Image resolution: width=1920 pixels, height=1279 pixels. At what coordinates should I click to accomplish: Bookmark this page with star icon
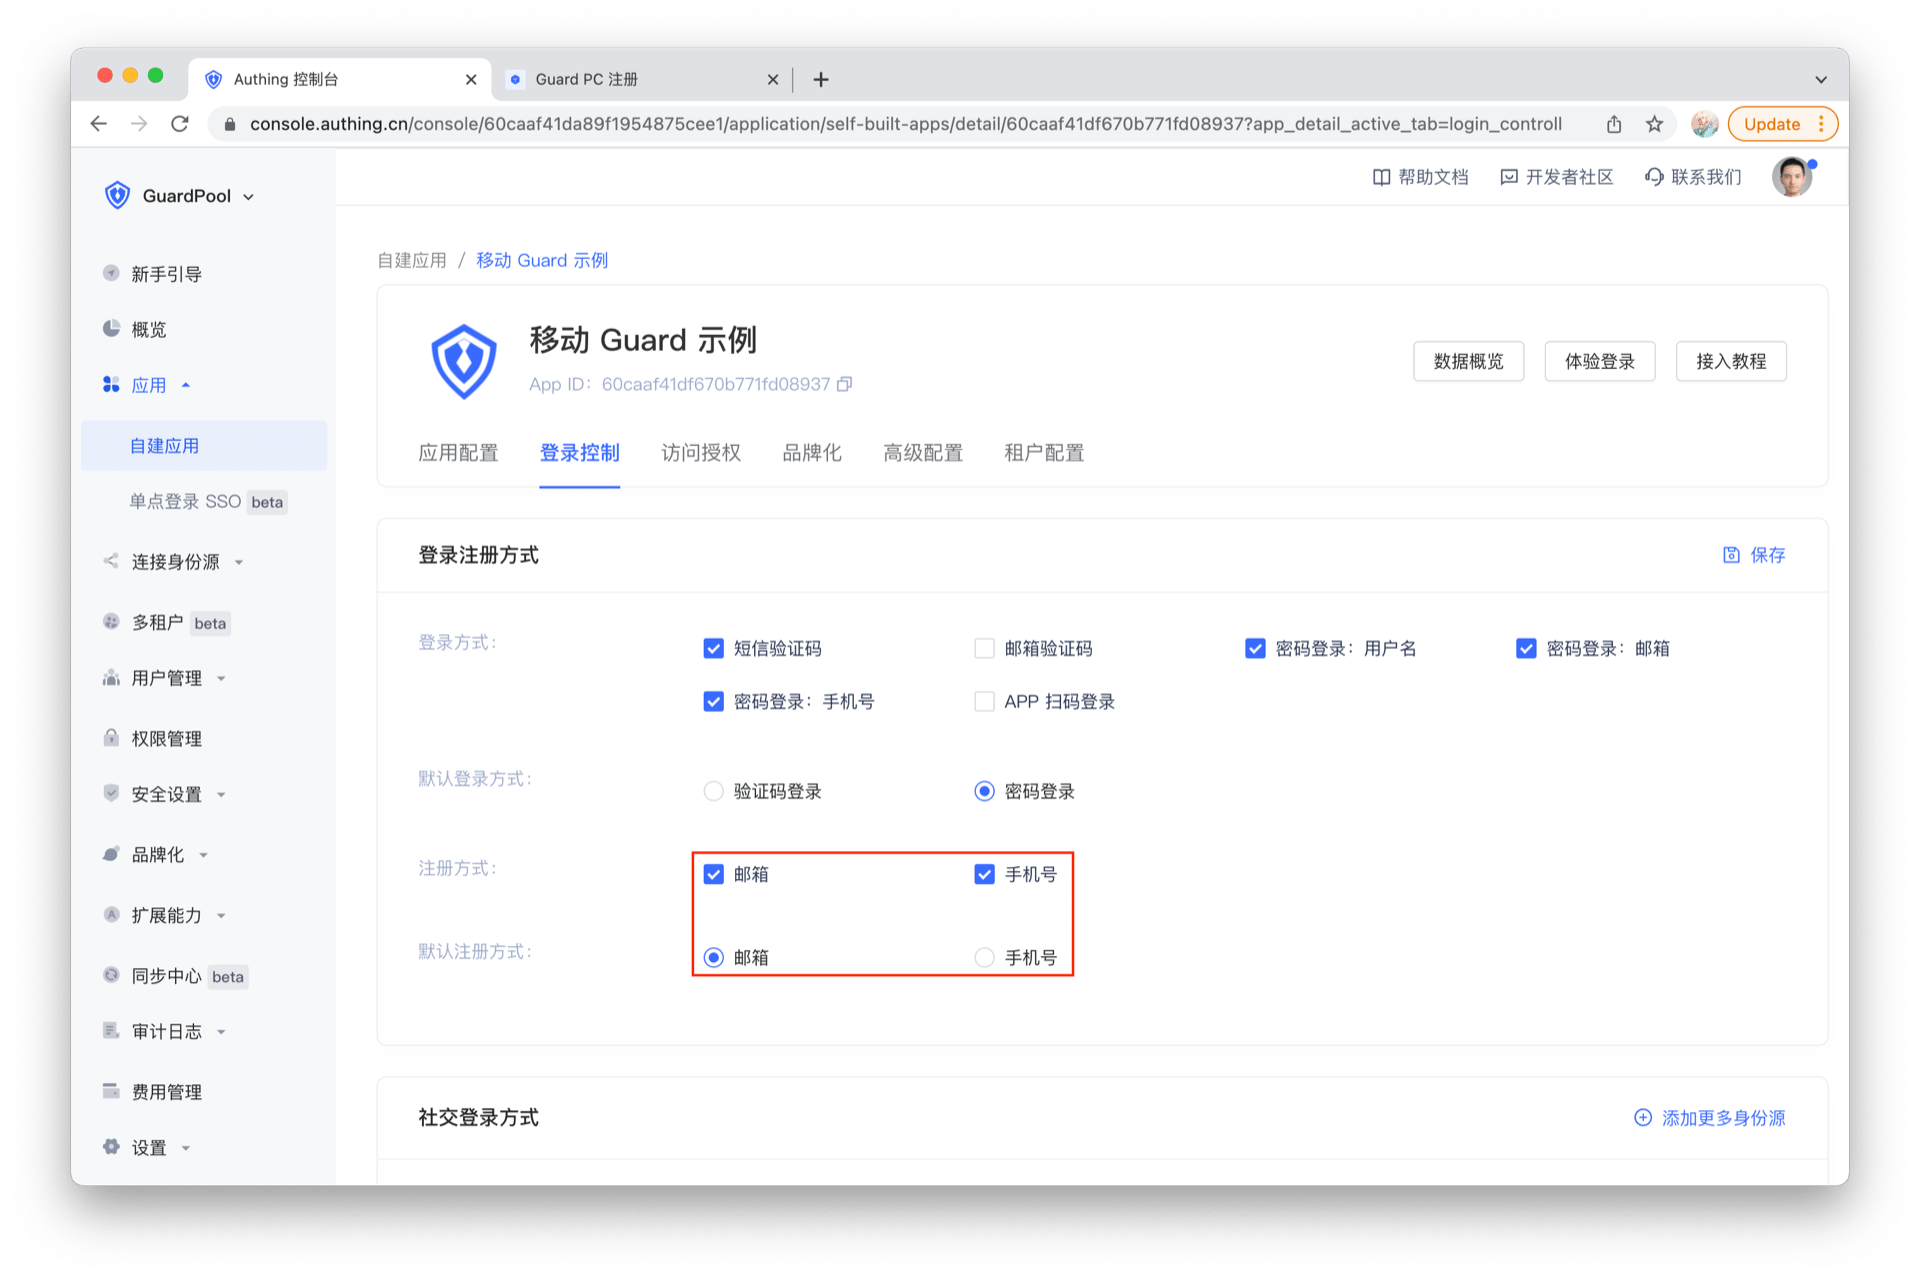(1654, 124)
